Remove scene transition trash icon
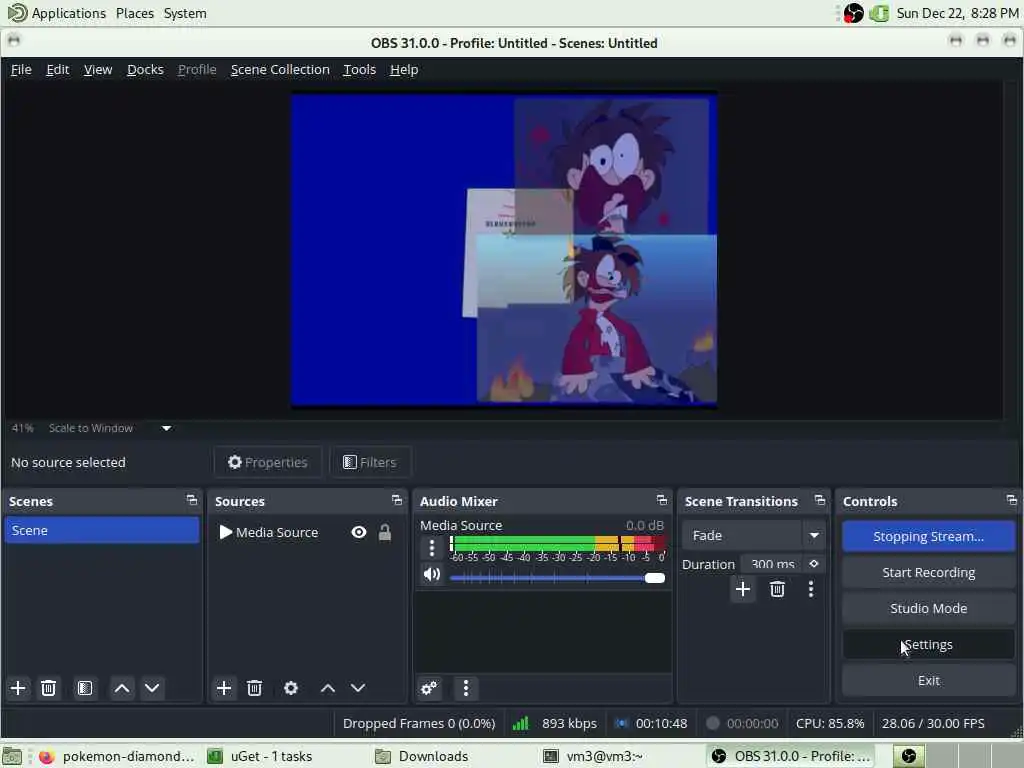Viewport: 1024px width, 768px height. pos(777,589)
